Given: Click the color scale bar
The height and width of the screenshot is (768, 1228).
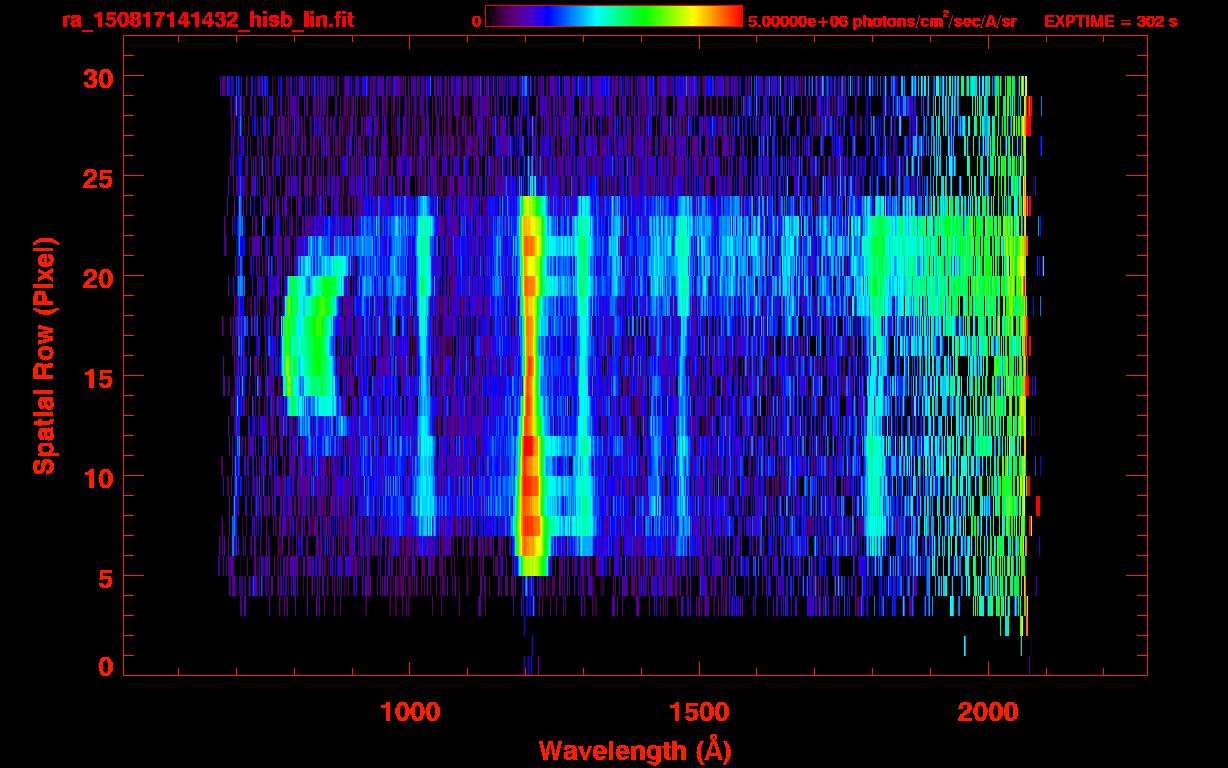Looking at the screenshot, I should tap(614, 17).
